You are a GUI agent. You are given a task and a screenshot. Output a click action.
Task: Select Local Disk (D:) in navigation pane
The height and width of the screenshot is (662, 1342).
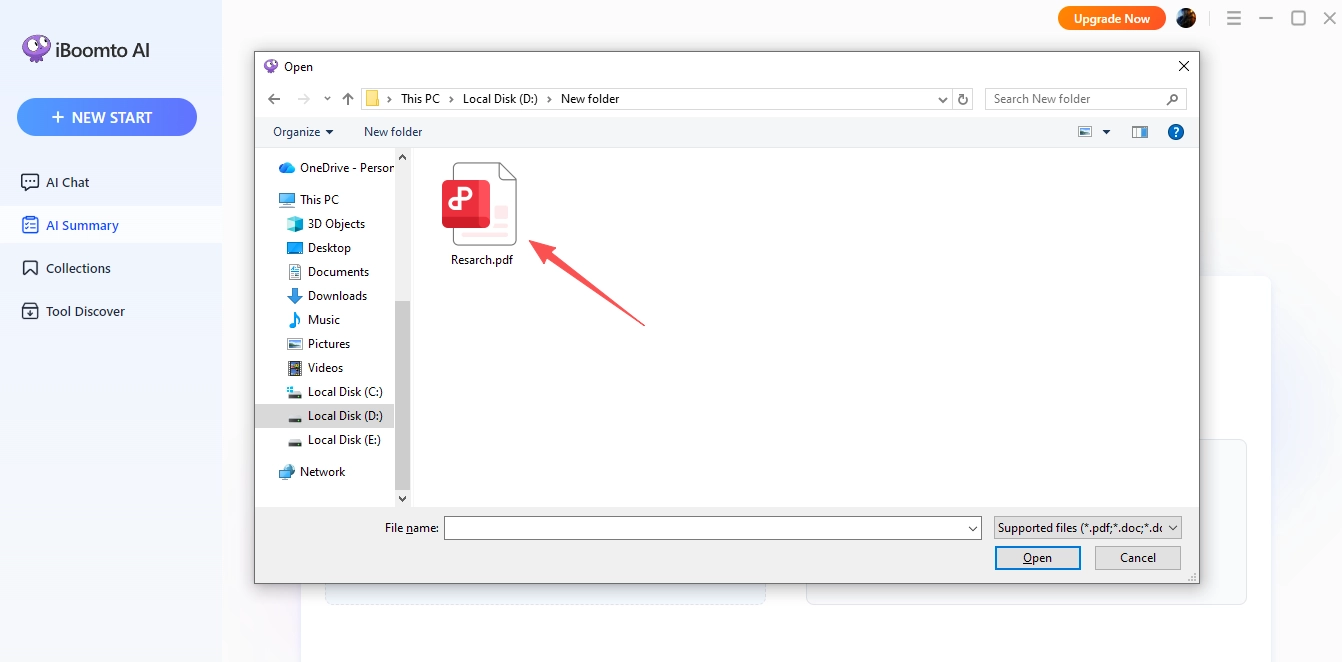point(325,416)
